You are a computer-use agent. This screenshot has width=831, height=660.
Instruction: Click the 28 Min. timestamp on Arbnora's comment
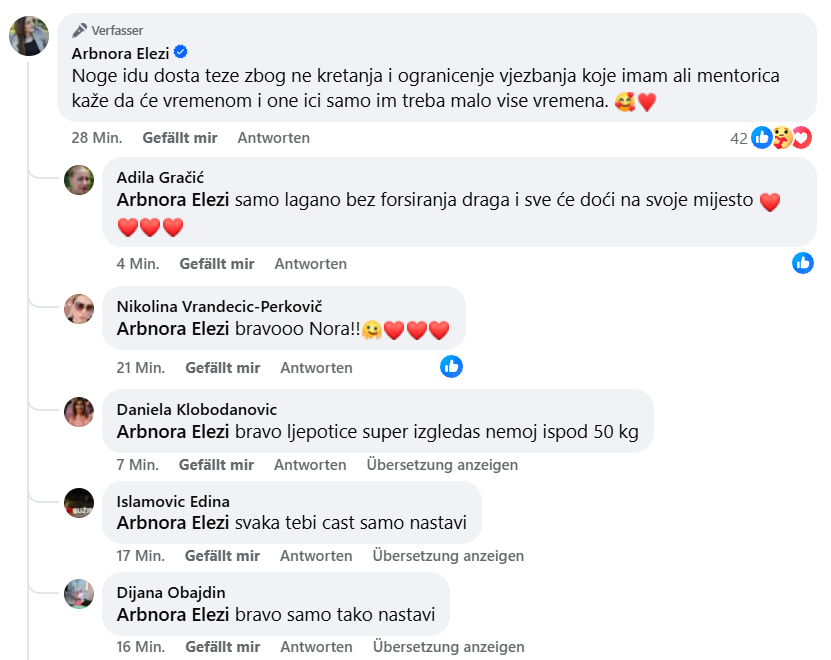pos(97,138)
